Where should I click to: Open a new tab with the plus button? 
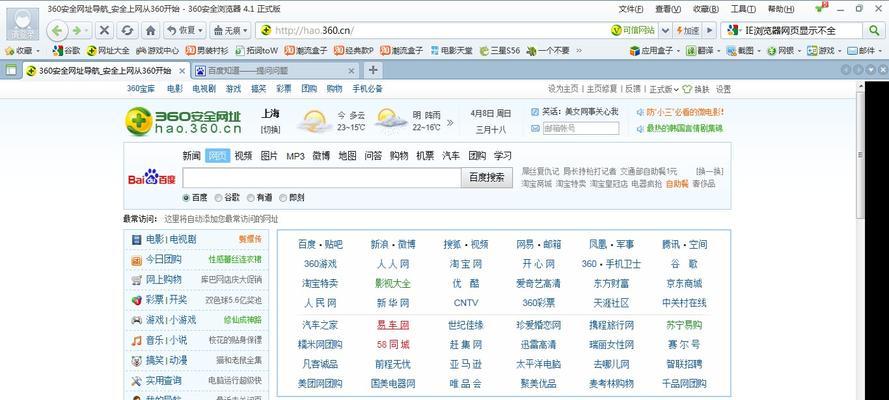372,70
